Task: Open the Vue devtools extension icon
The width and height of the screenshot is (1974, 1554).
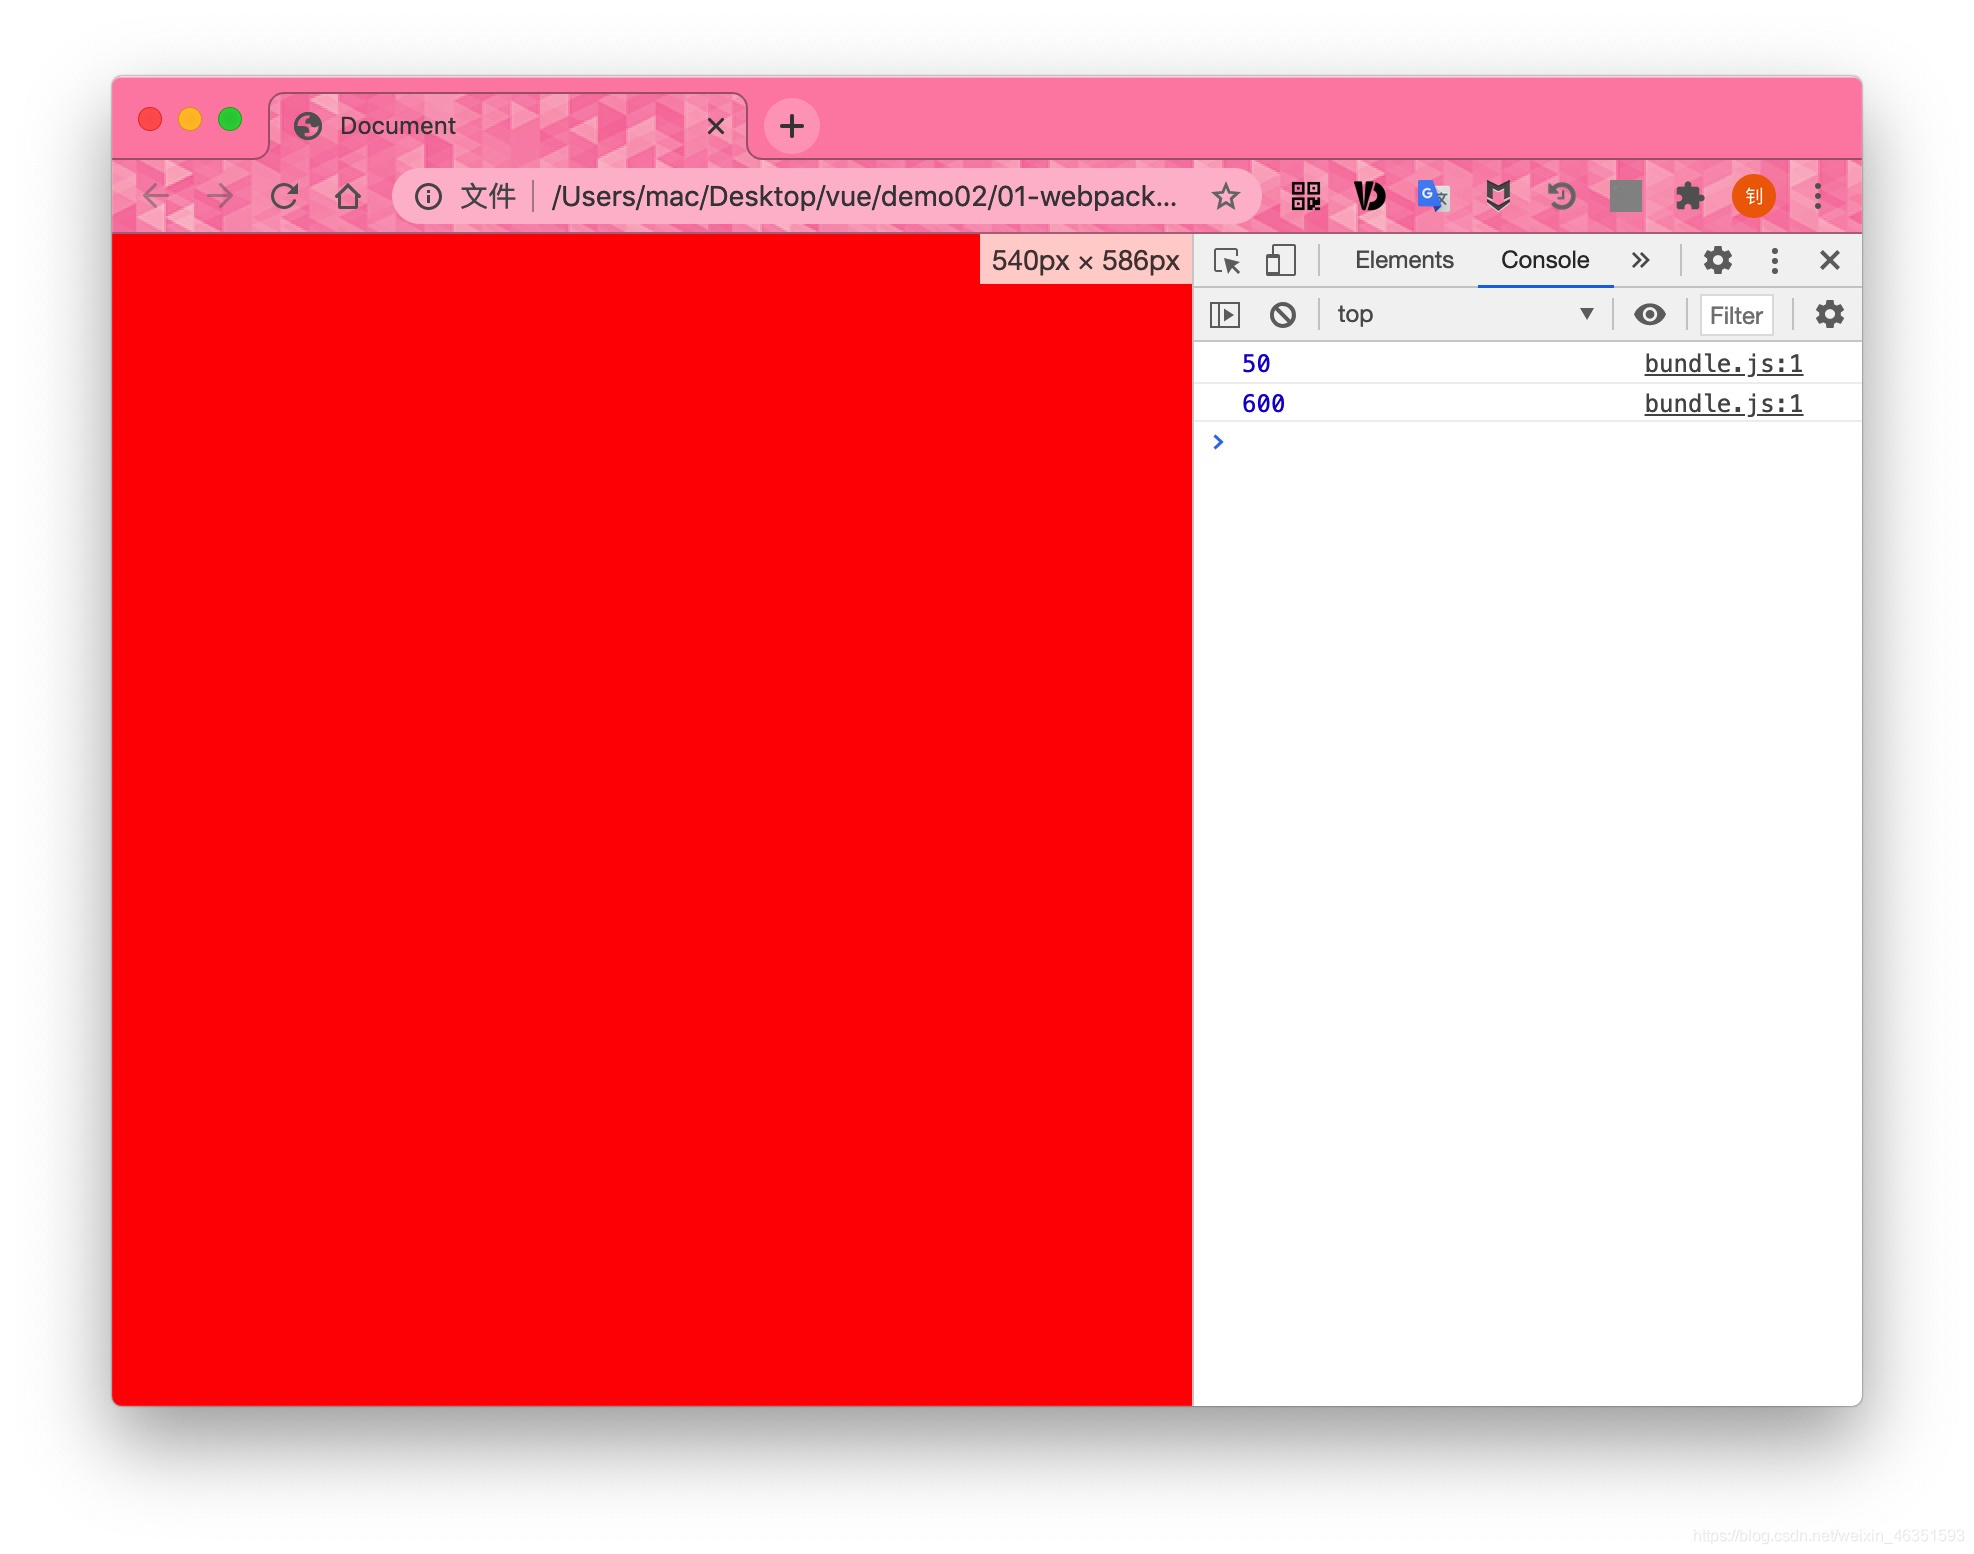Action: tap(1370, 196)
